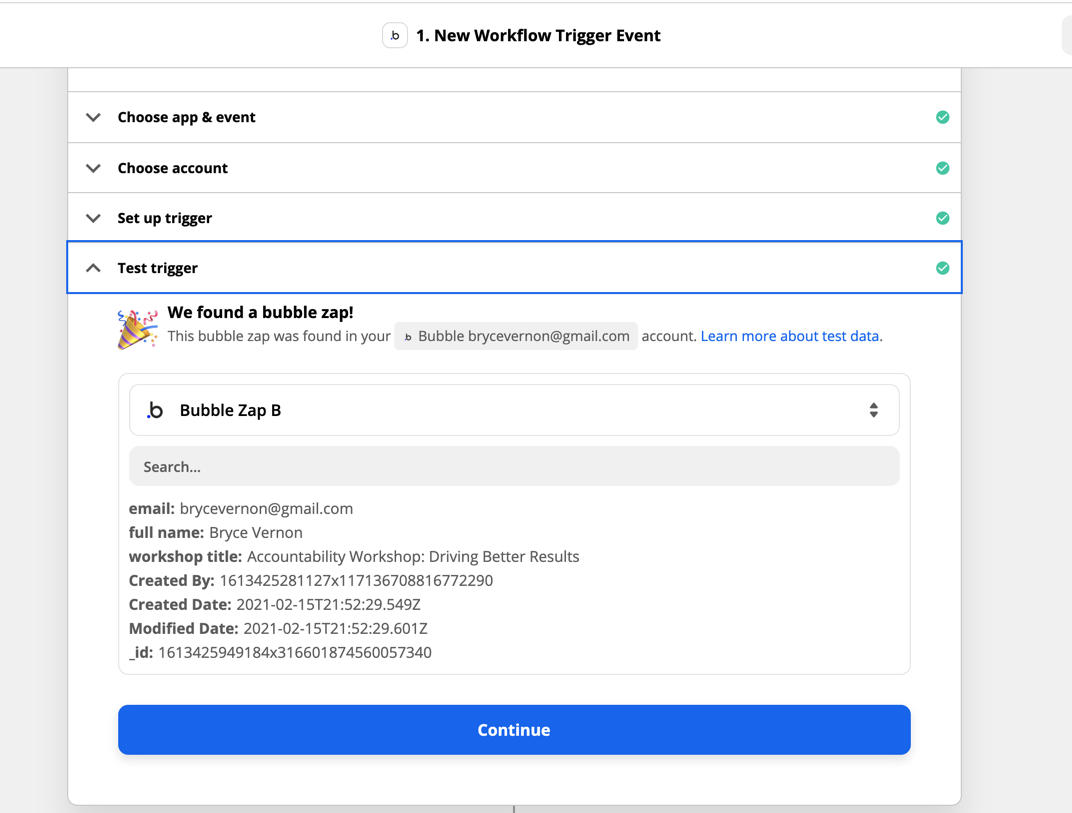The width and height of the screenshot is (1072, 813).
Task: Click the New Workflow Trigger Event title bar
Action: (539, 35)
